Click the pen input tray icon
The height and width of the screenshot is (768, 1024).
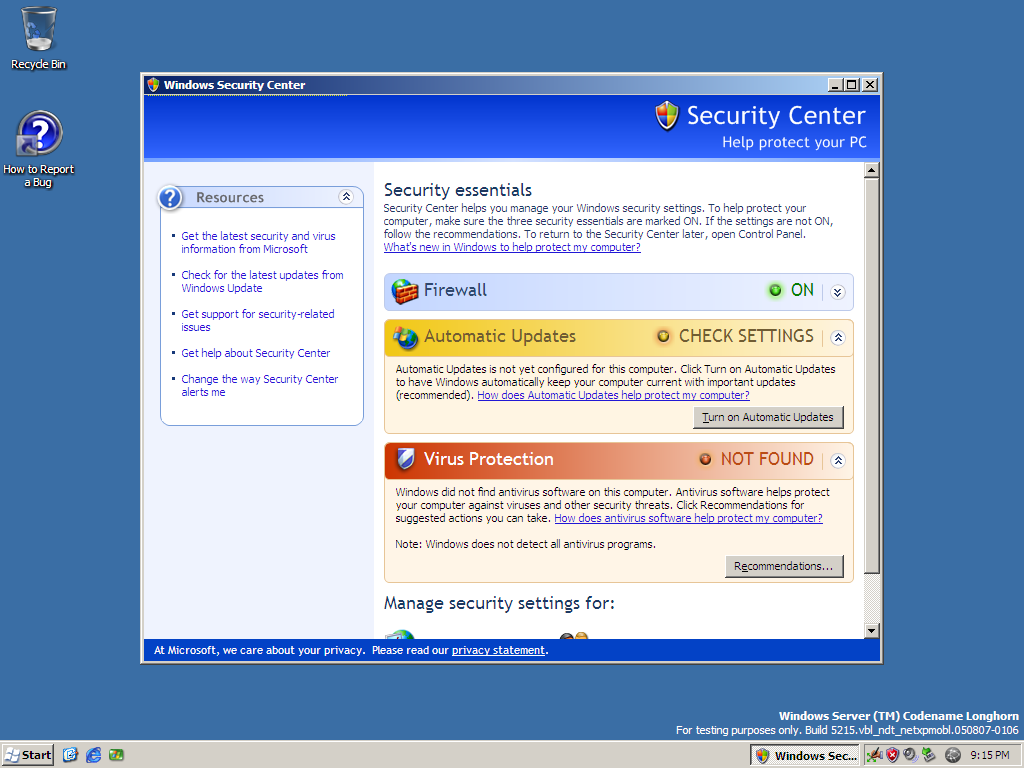pos(874,756)
